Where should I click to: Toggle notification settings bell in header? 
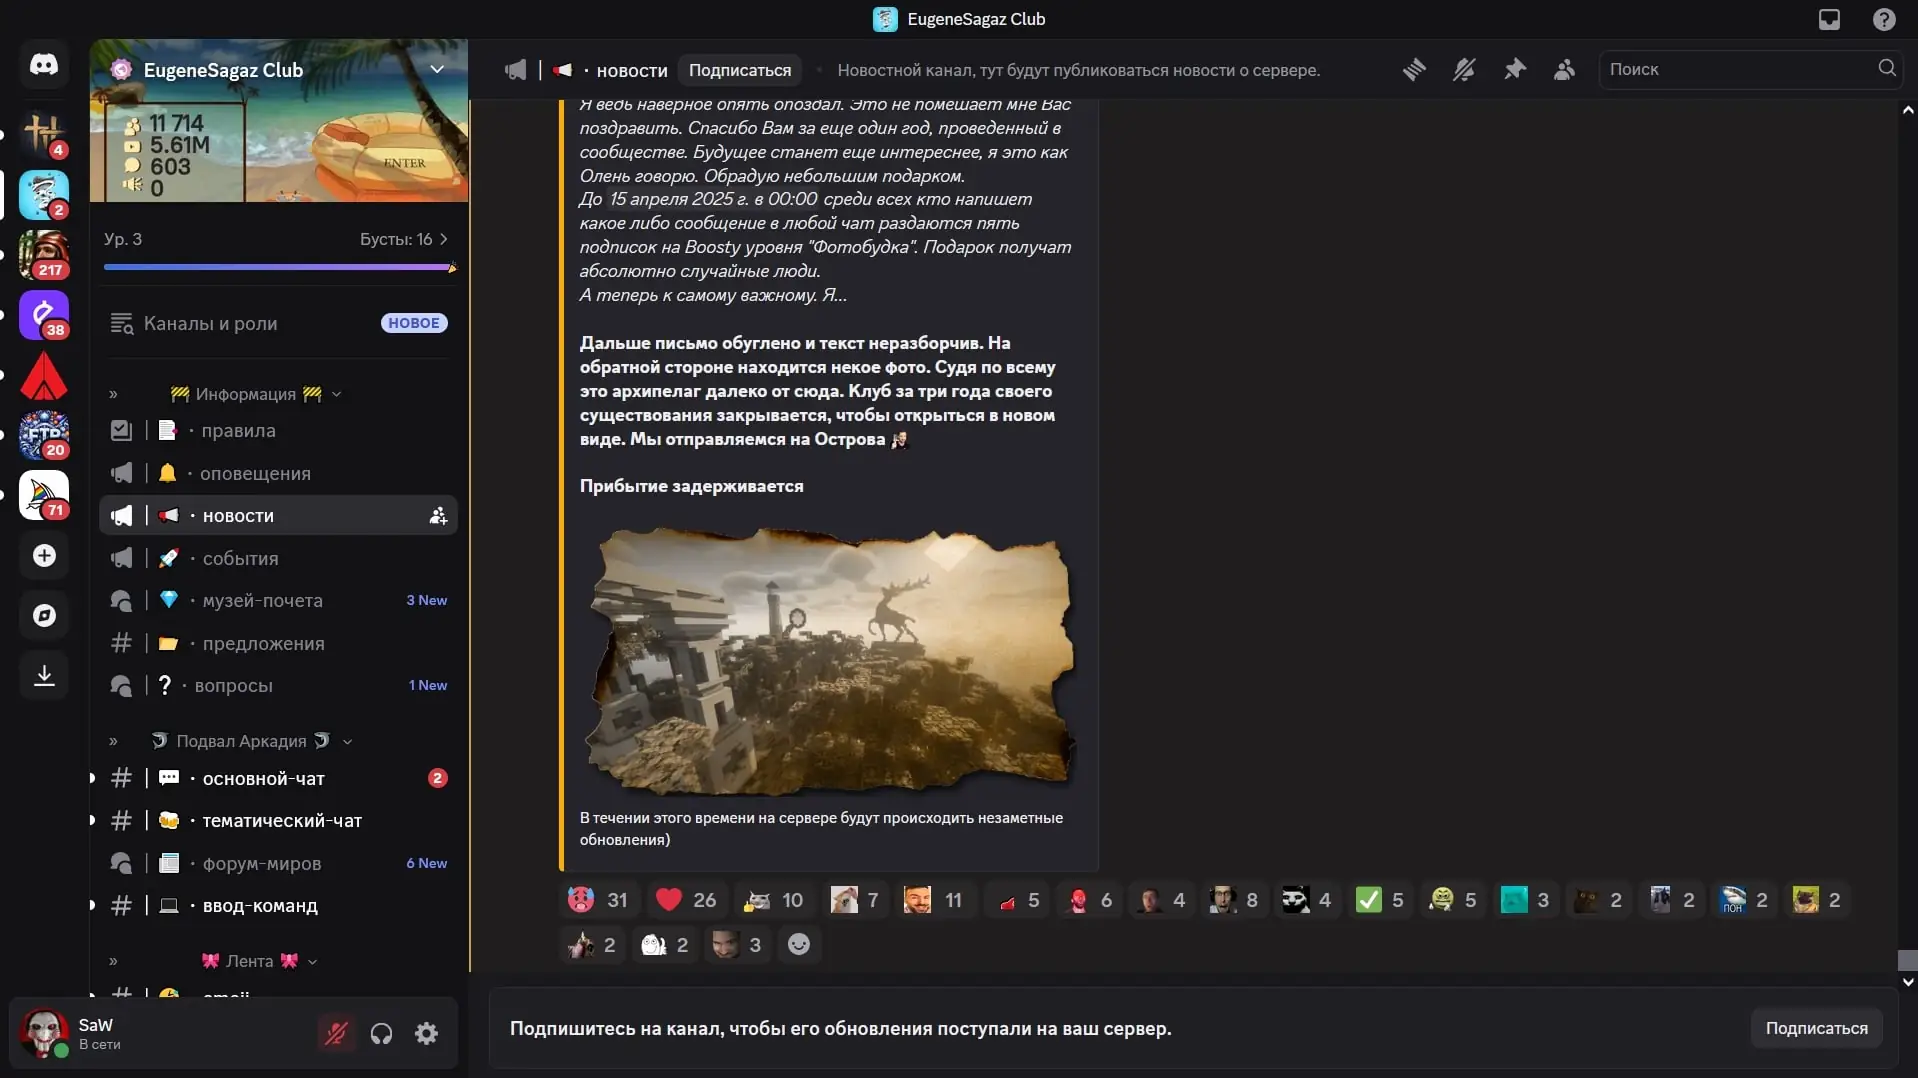pyautogui.click(x=1464, y=70)
